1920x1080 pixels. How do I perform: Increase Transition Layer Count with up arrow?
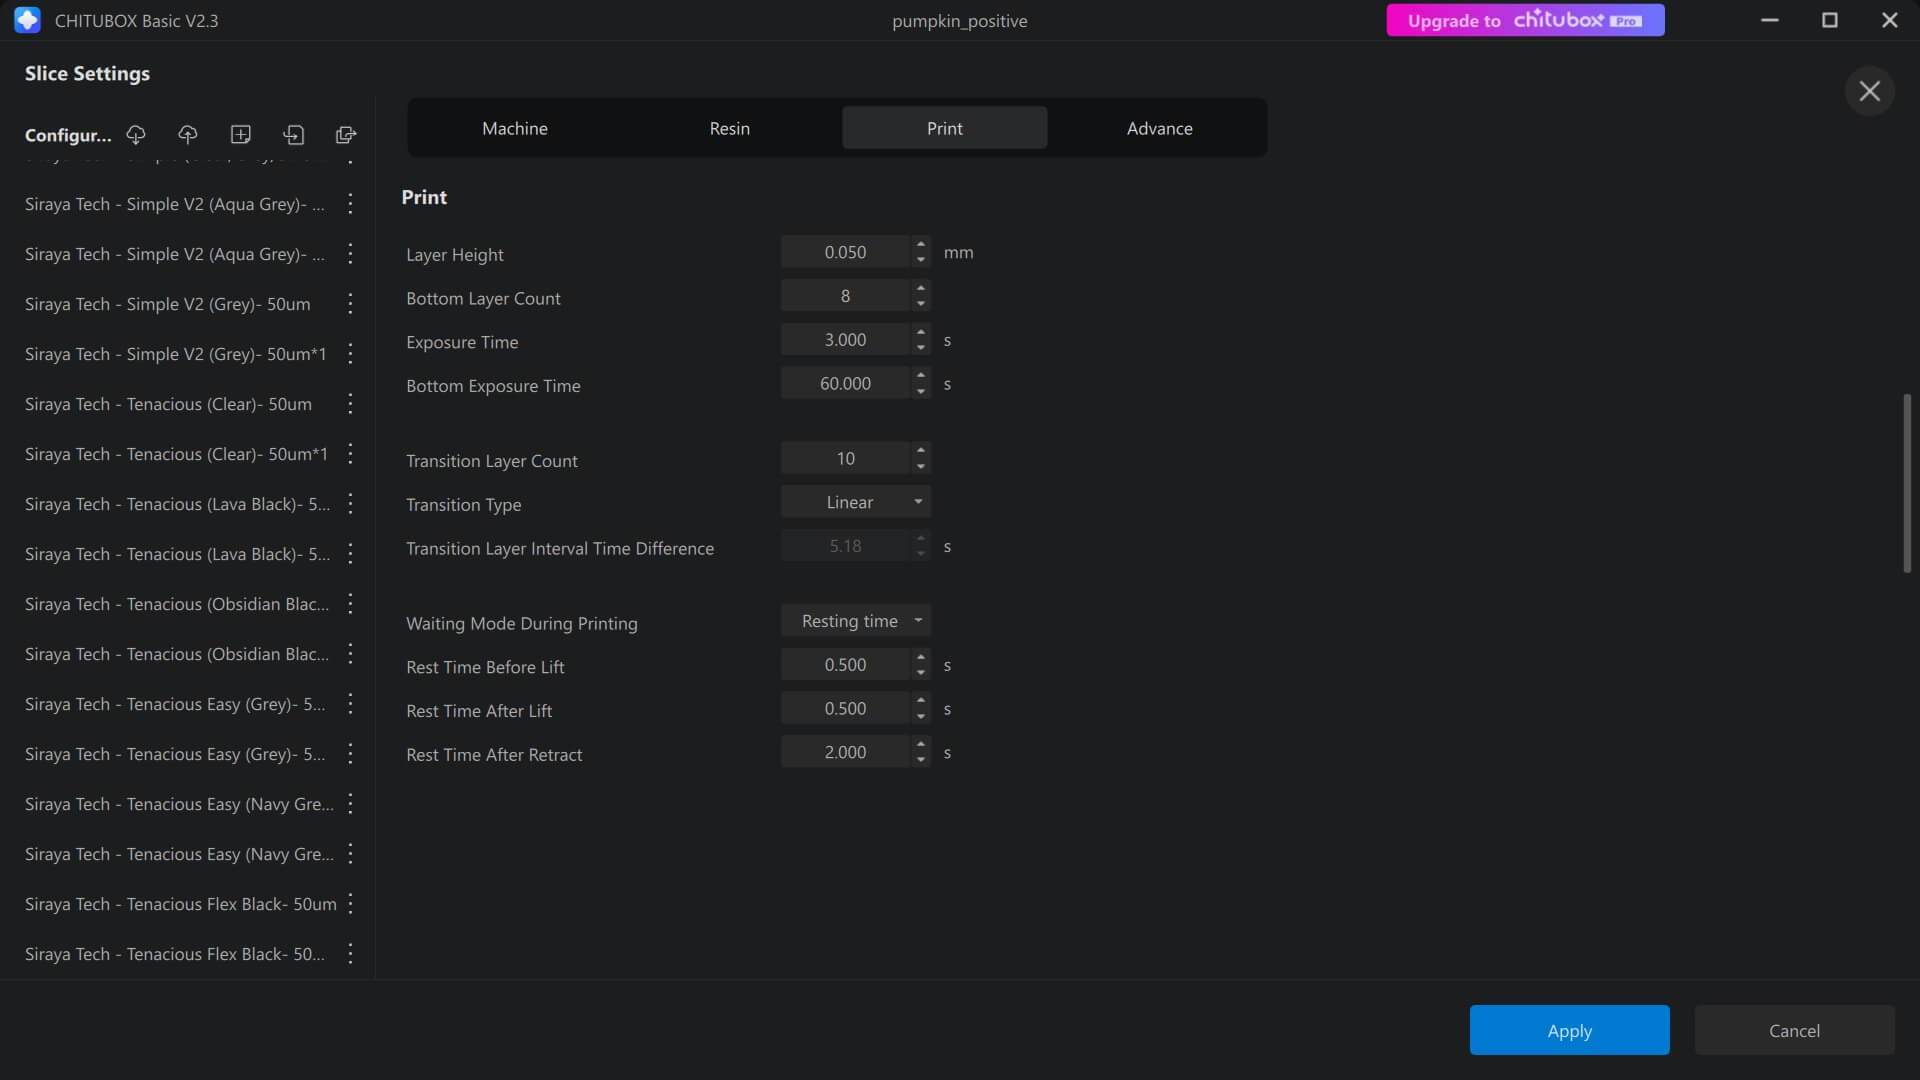[x=921, y=450]
